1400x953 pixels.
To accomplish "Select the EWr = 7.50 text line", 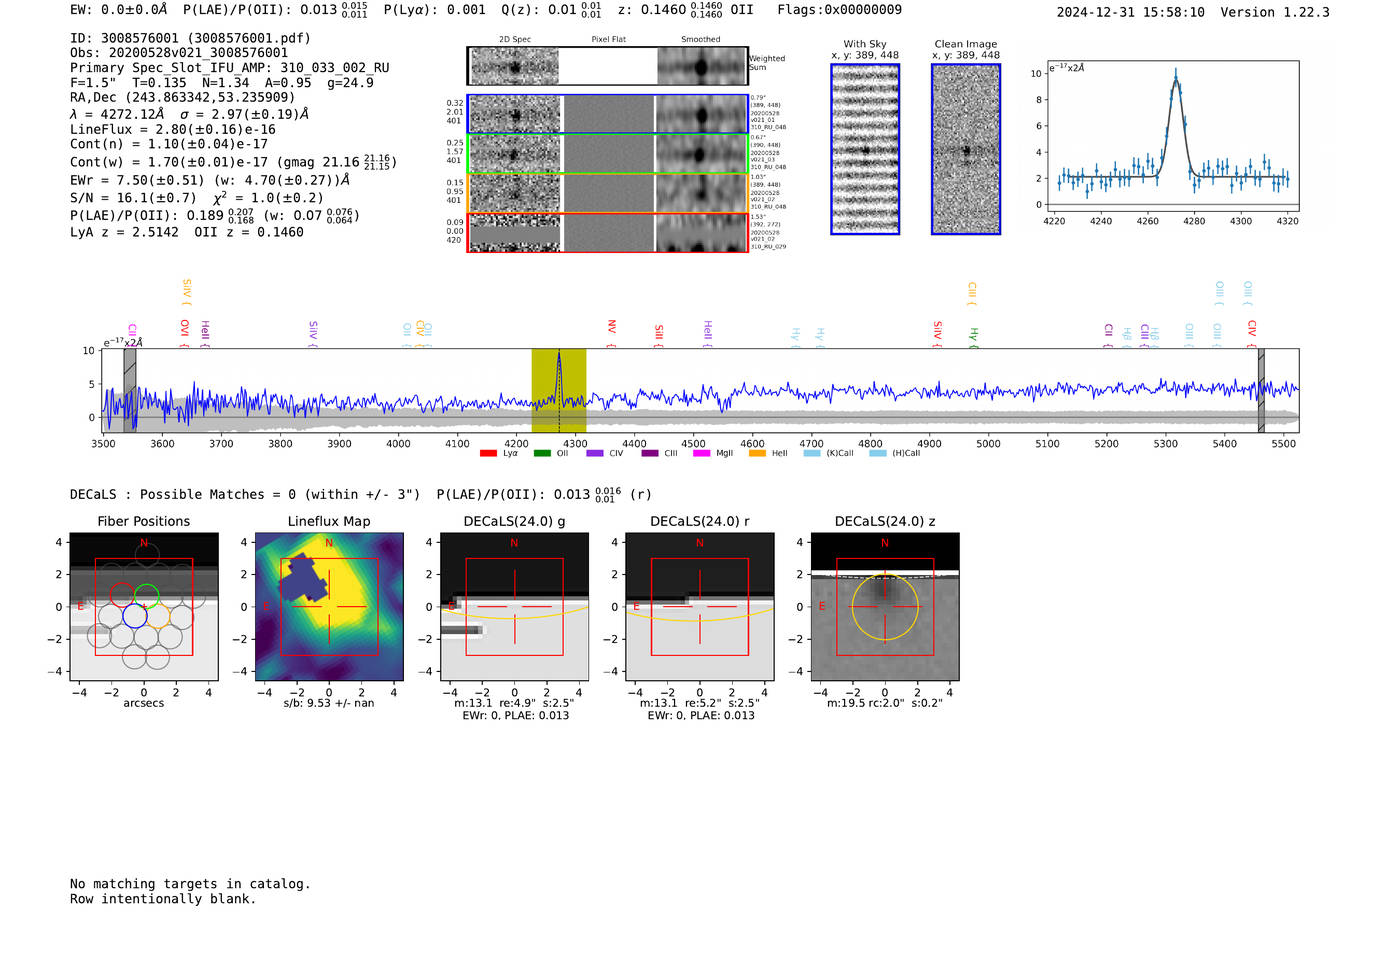I will (210, 181).
